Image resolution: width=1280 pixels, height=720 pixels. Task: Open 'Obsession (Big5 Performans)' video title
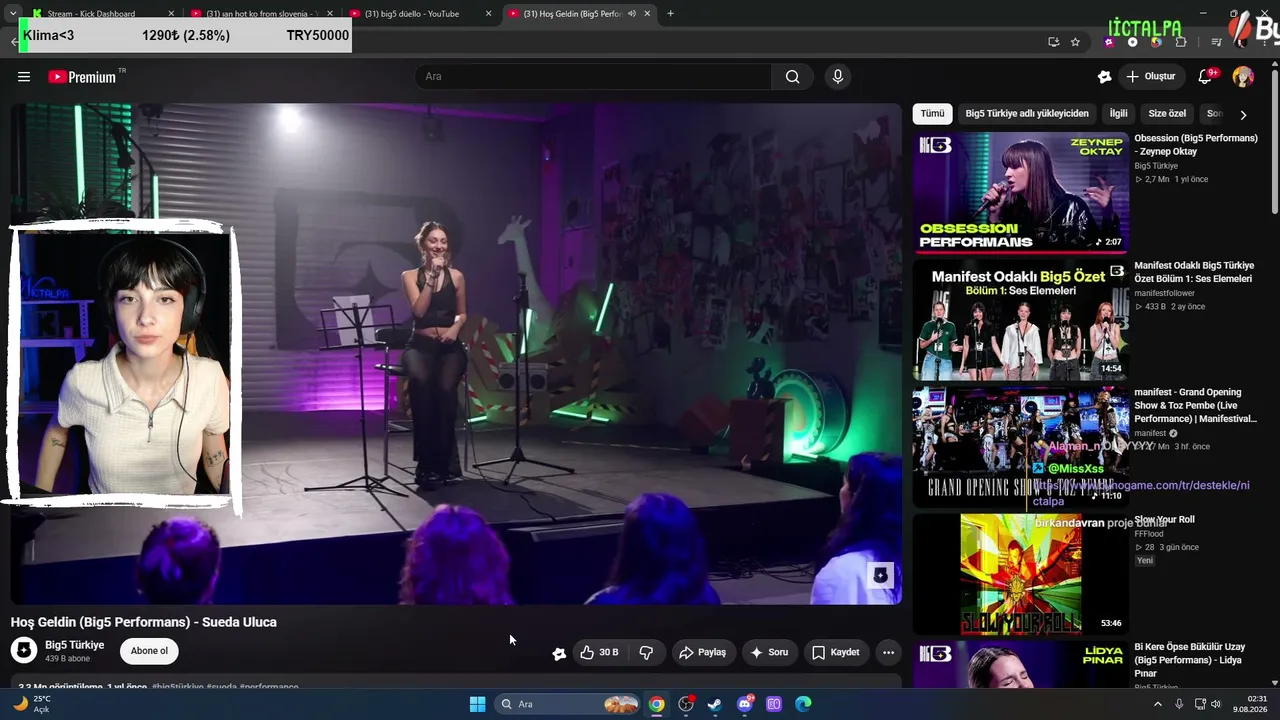pyautogui.click(x=1196, y=145)
